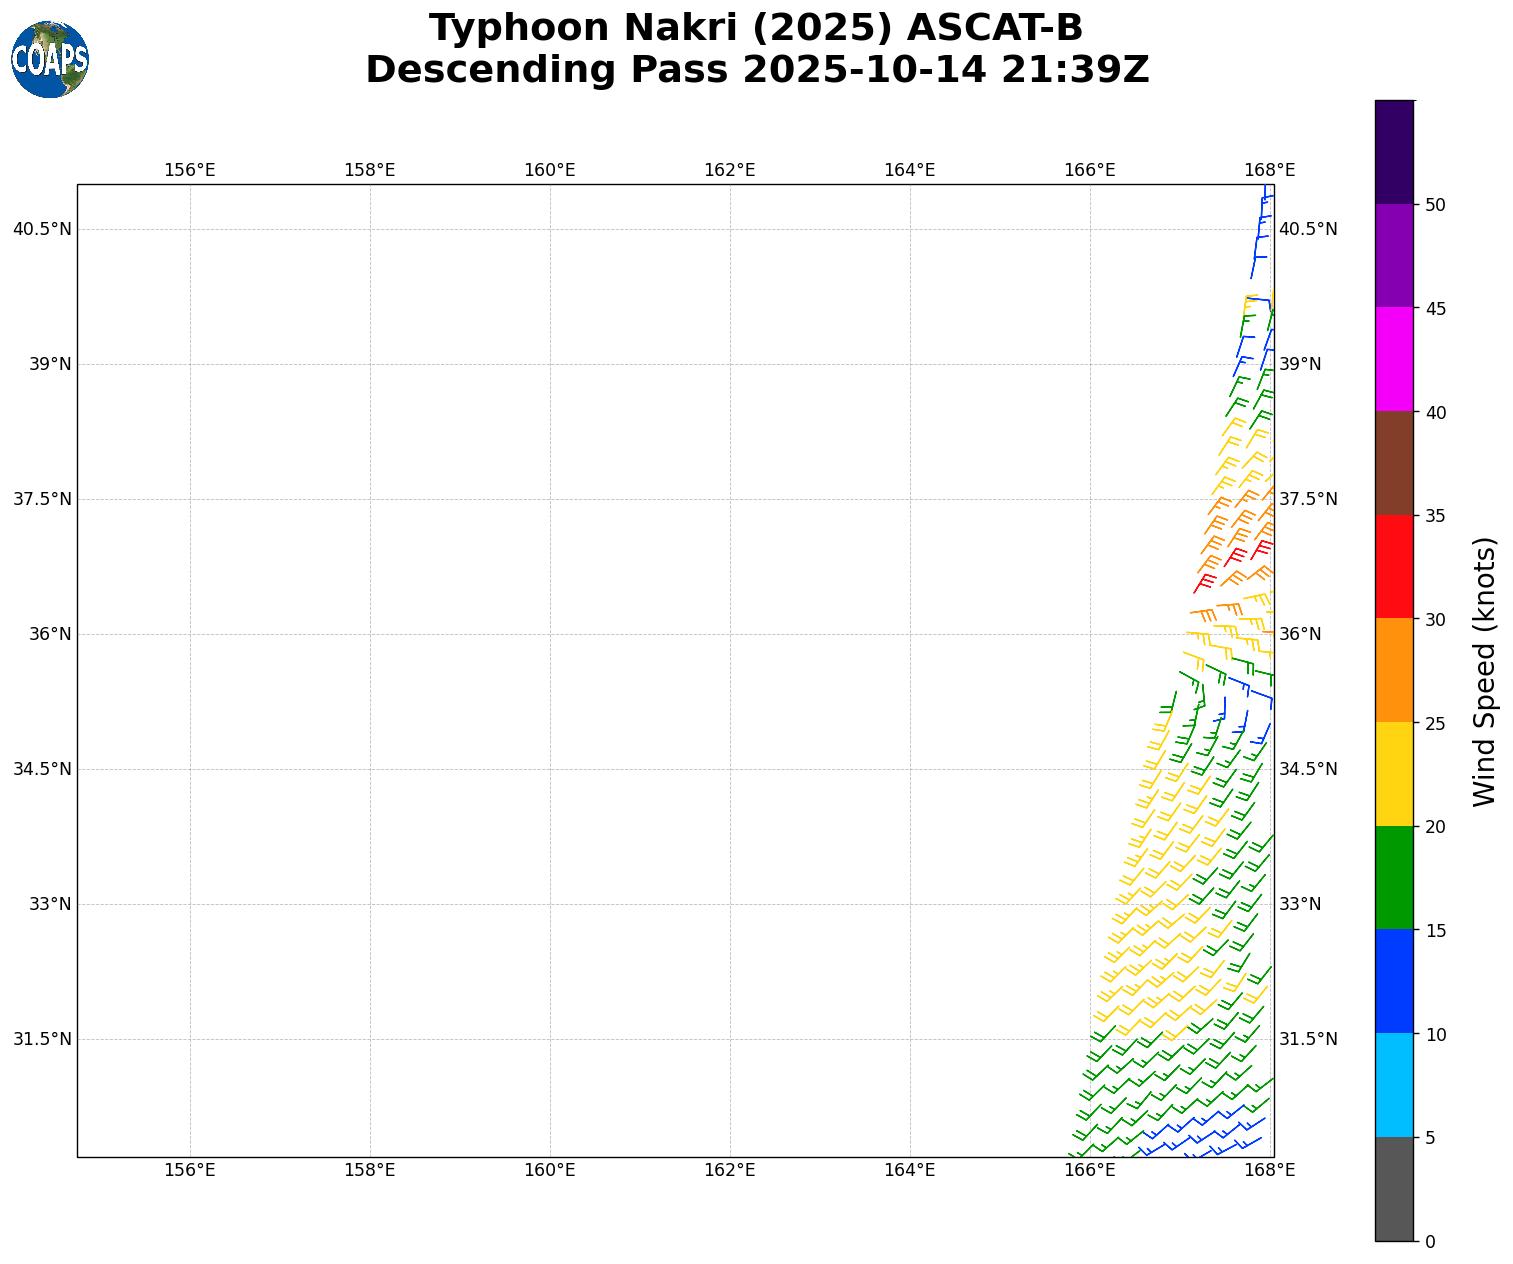The height and width of the screenshot is (1264, 1513).
Task: Select the orange 25-30 knots colorbar band
Action: click(x=1394, y=670)
